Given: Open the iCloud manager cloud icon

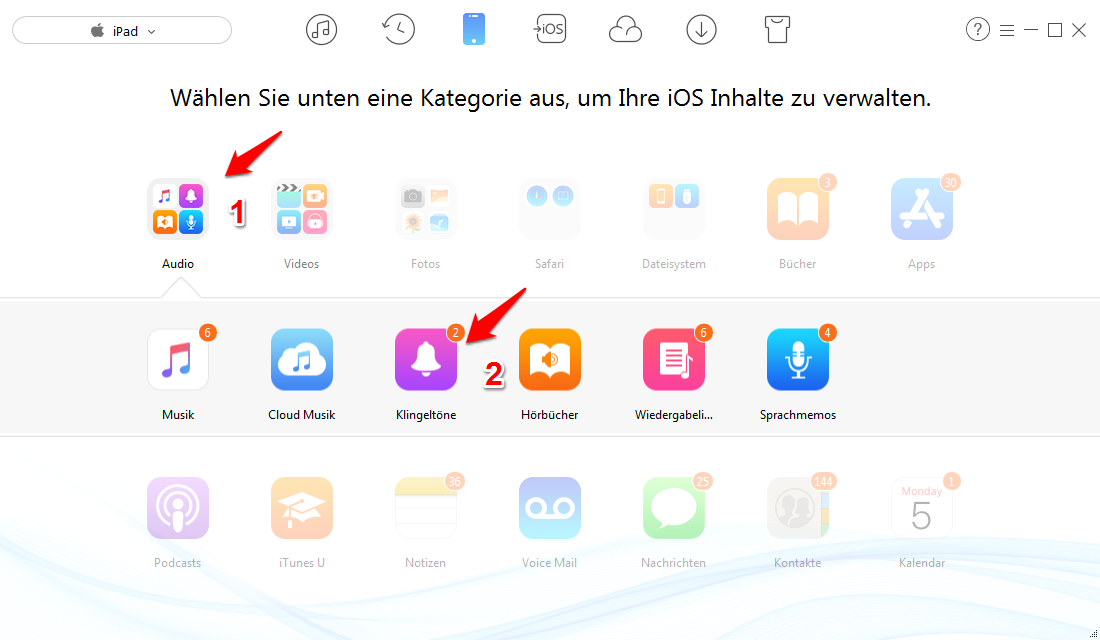Looking at the screenshot, I should 625,30.
